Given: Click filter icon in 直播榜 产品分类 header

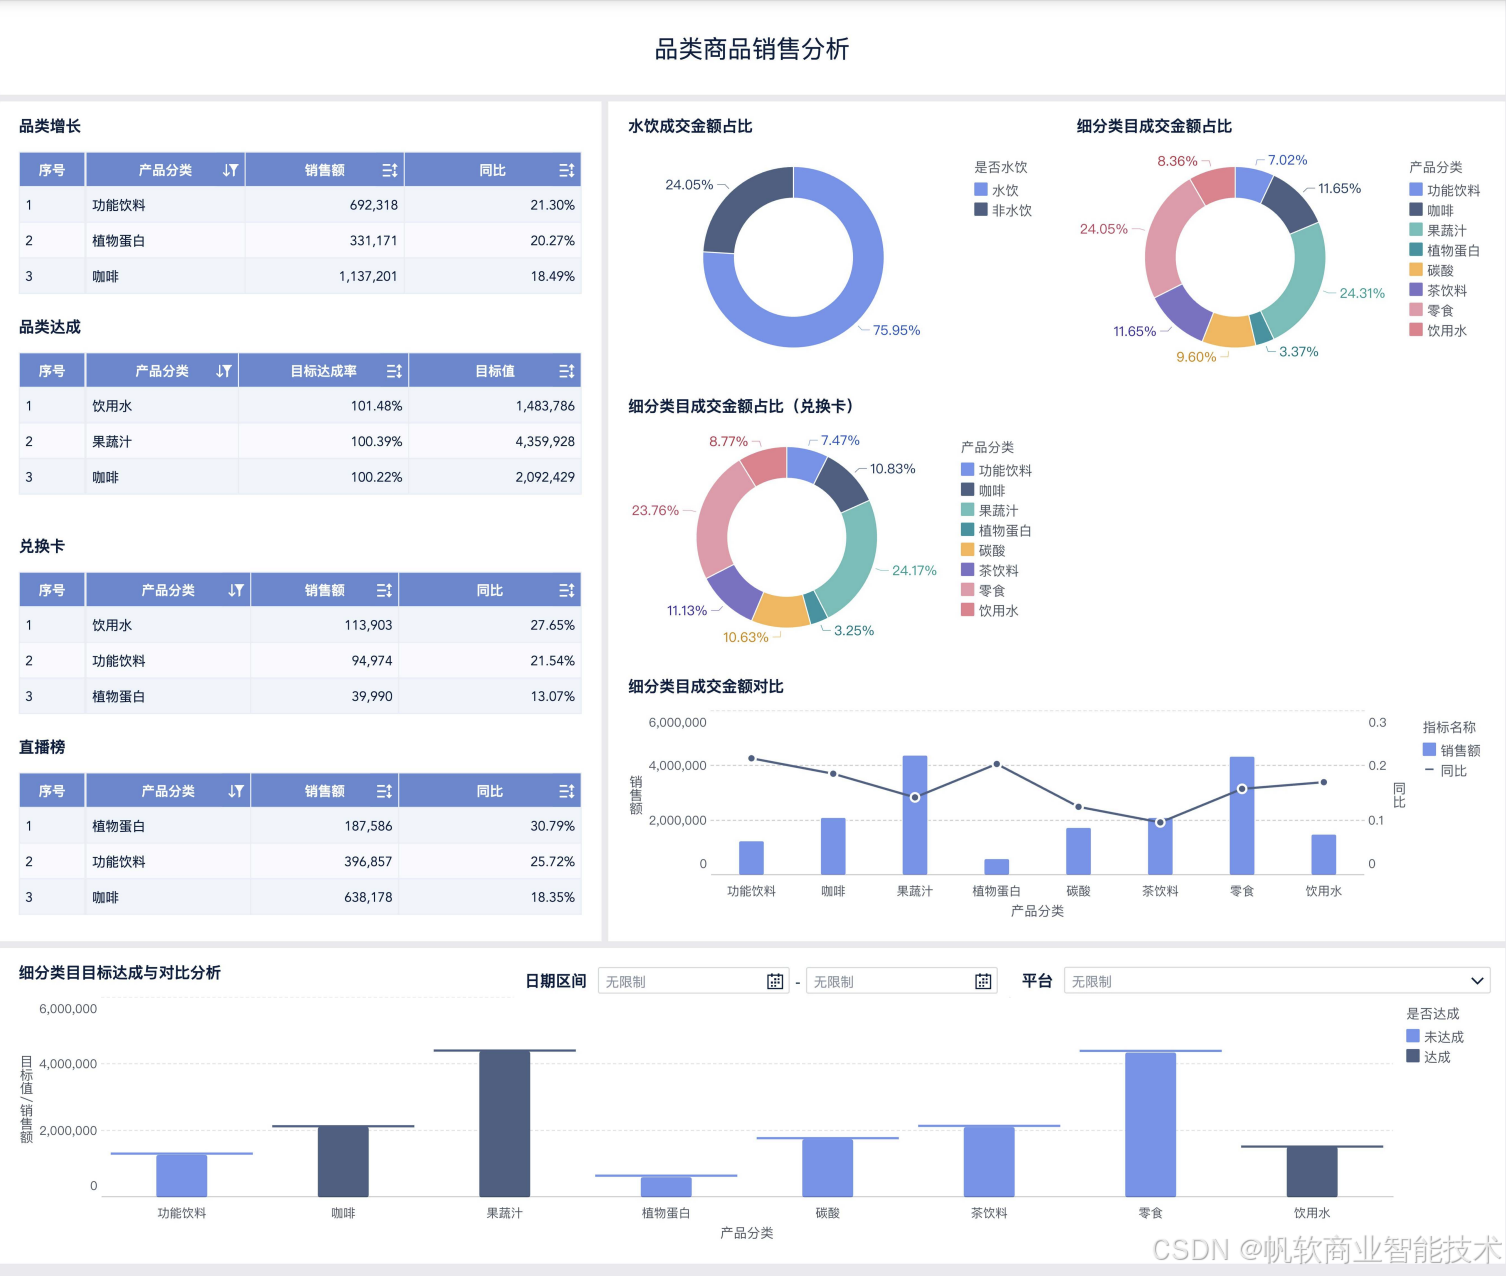Looking at the screenshot, I should pyautogui.click(x=236, y=791).
